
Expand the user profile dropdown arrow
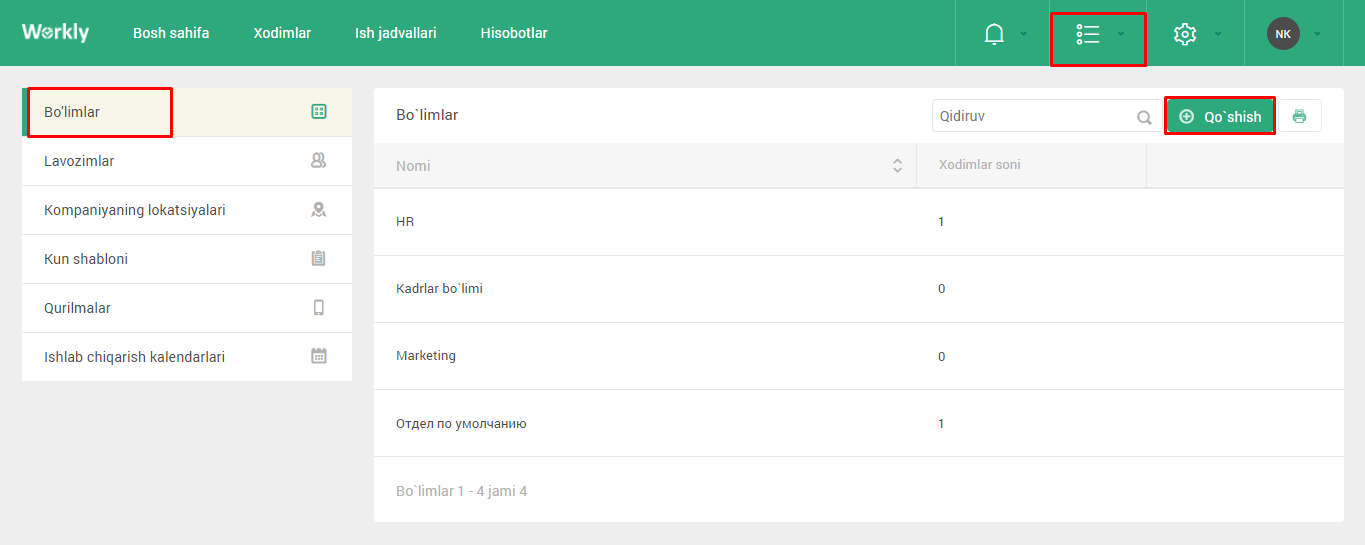pyautogui.click(x=1317, y=34)
